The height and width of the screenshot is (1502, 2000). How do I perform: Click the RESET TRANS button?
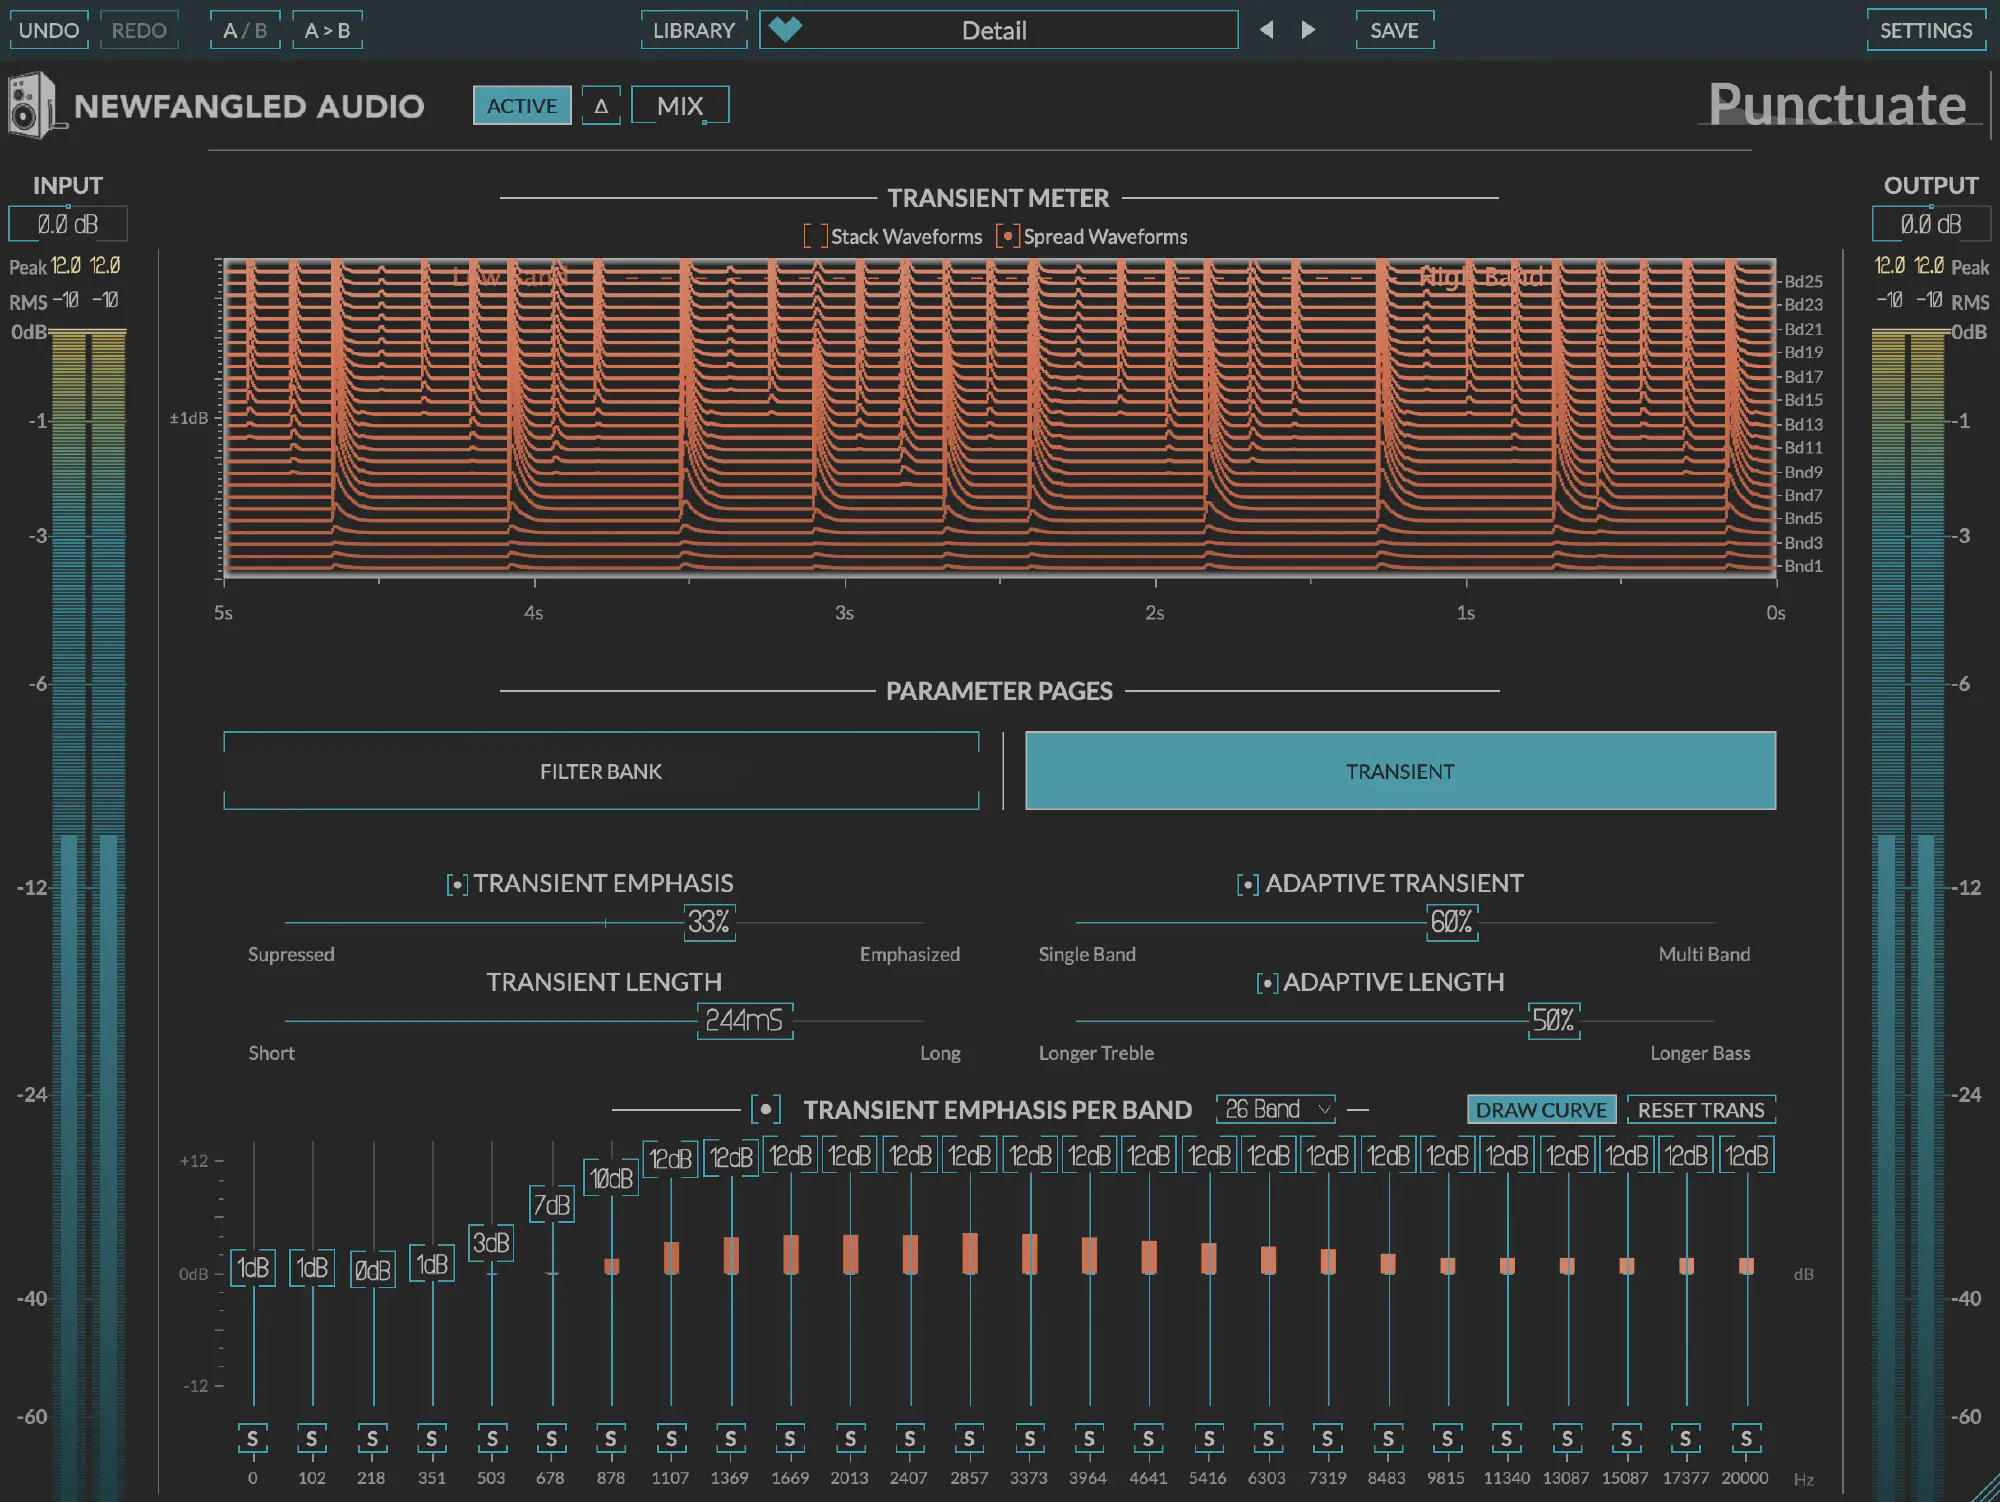point(1700,1110)
